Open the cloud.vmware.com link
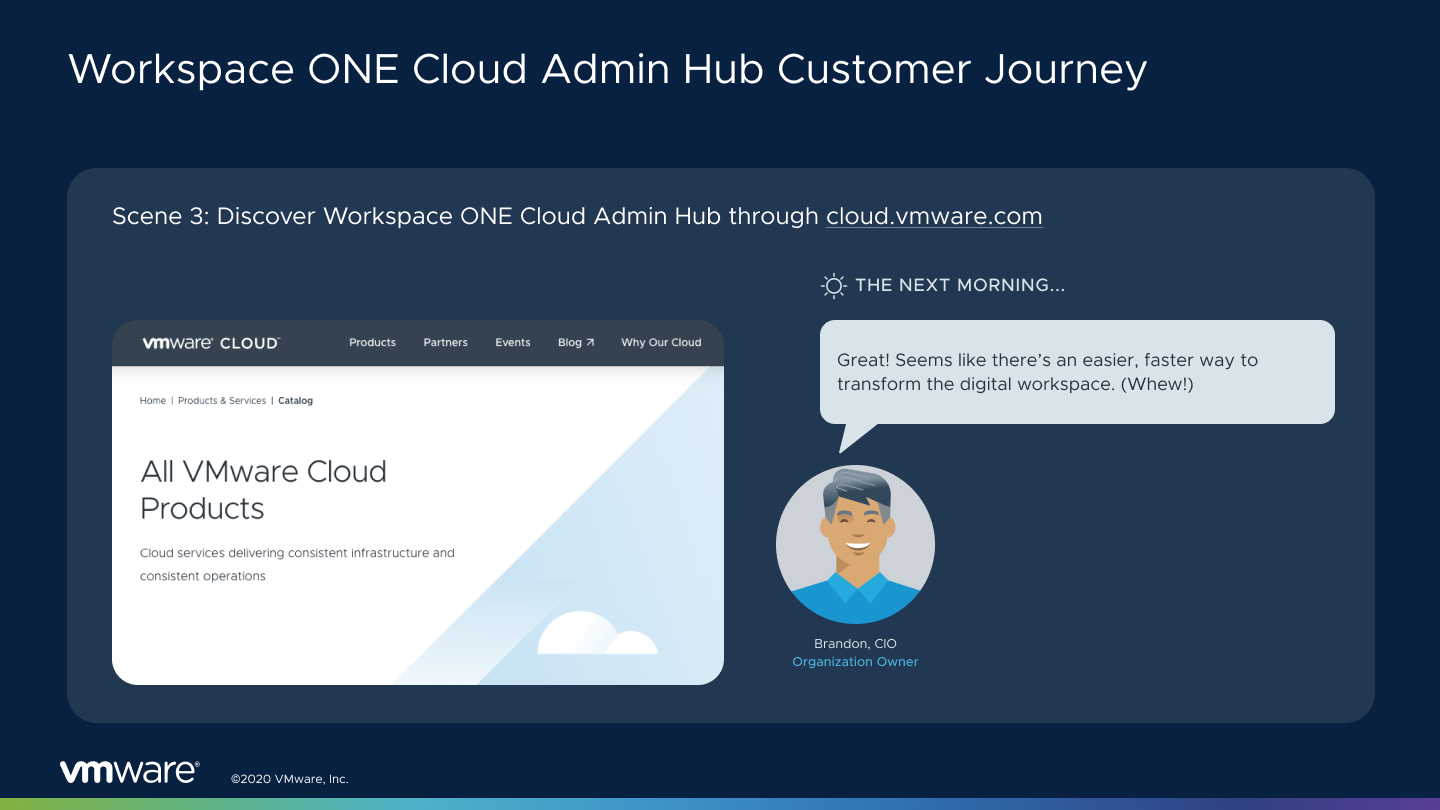 [934, 216]
